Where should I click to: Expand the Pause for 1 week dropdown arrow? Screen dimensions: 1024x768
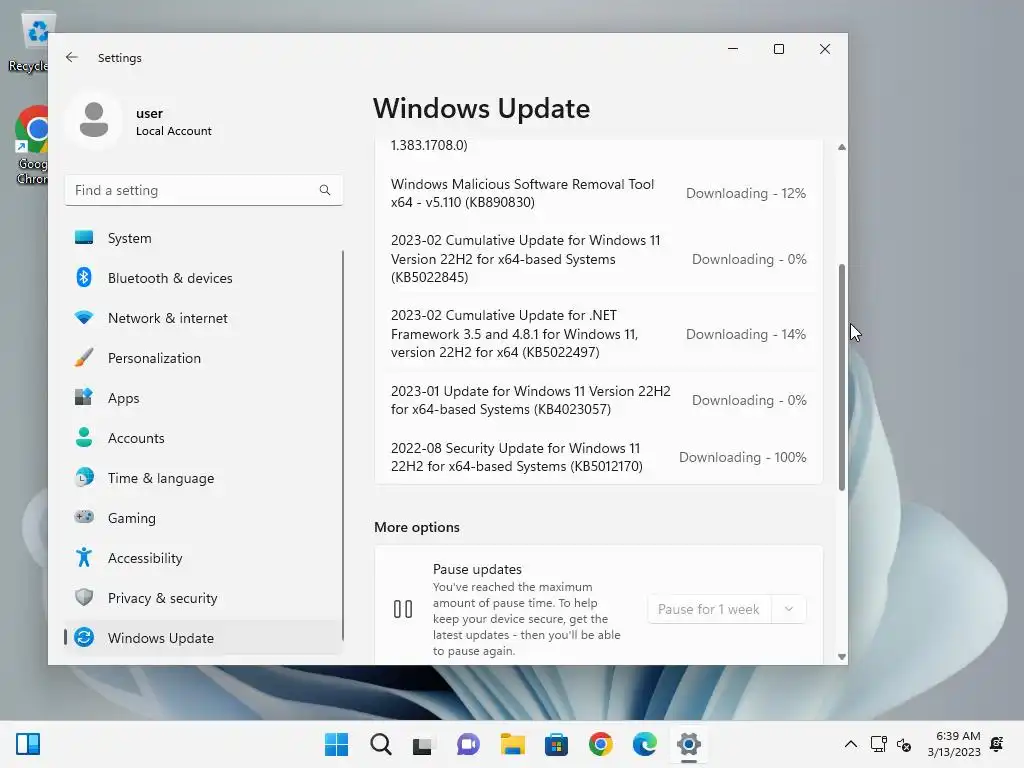pyautogui.click(x=789, y=609)
